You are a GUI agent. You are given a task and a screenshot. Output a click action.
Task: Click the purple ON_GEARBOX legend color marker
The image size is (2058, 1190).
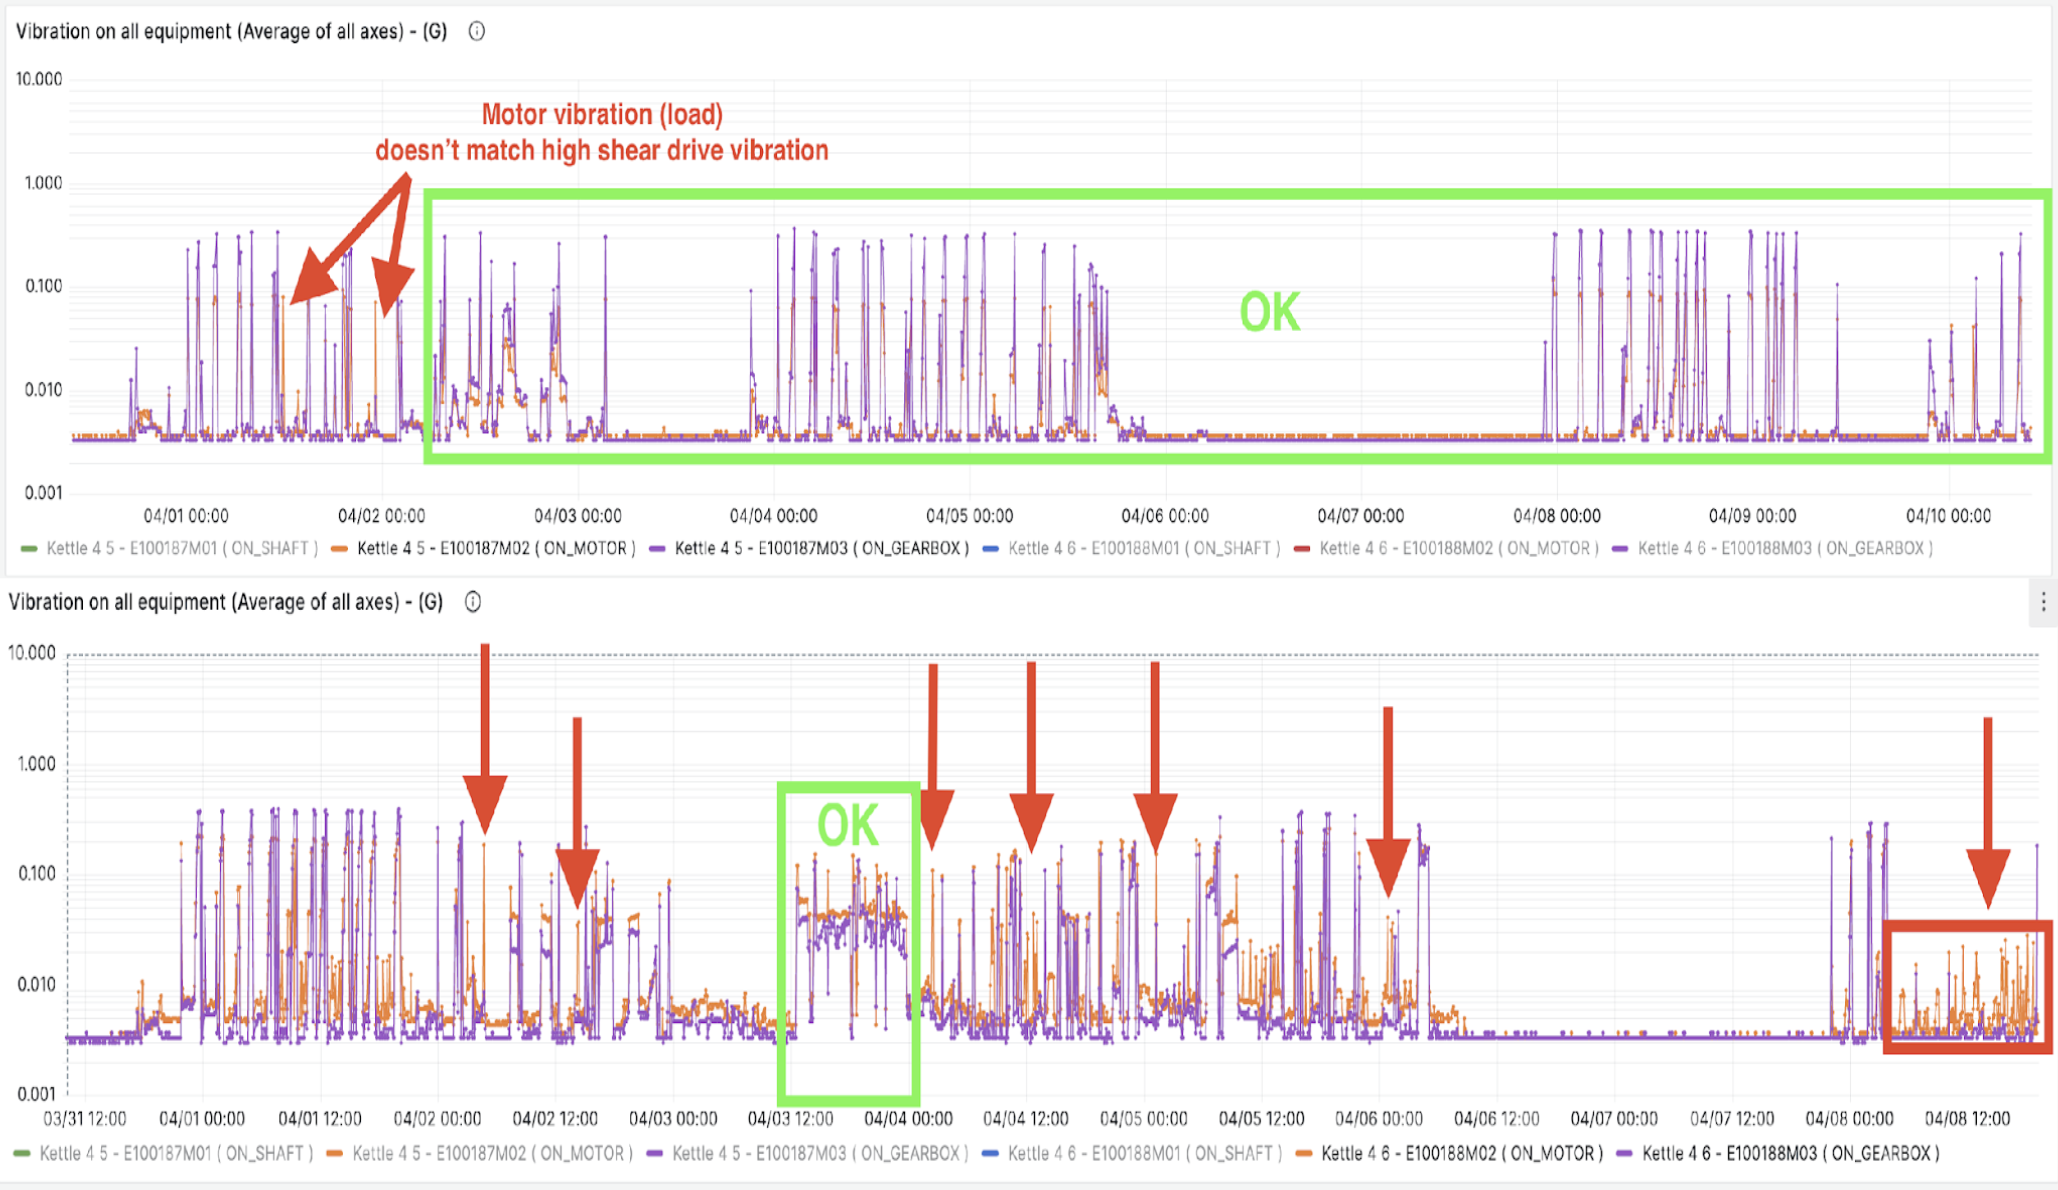point(655,548)
